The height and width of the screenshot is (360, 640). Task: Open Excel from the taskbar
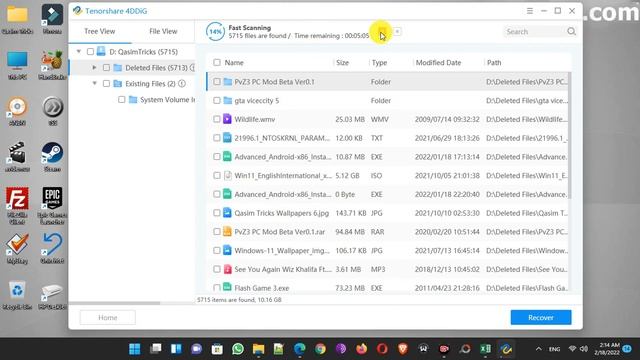coord(485,349)
